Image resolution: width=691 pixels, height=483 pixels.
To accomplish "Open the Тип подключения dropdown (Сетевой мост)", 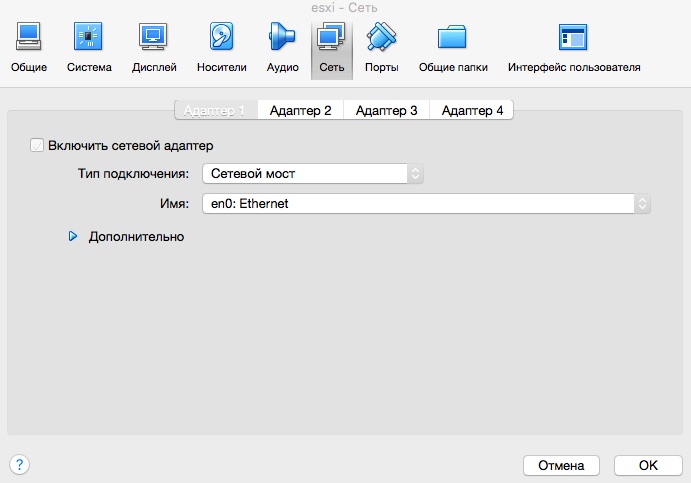I will 313,173.
